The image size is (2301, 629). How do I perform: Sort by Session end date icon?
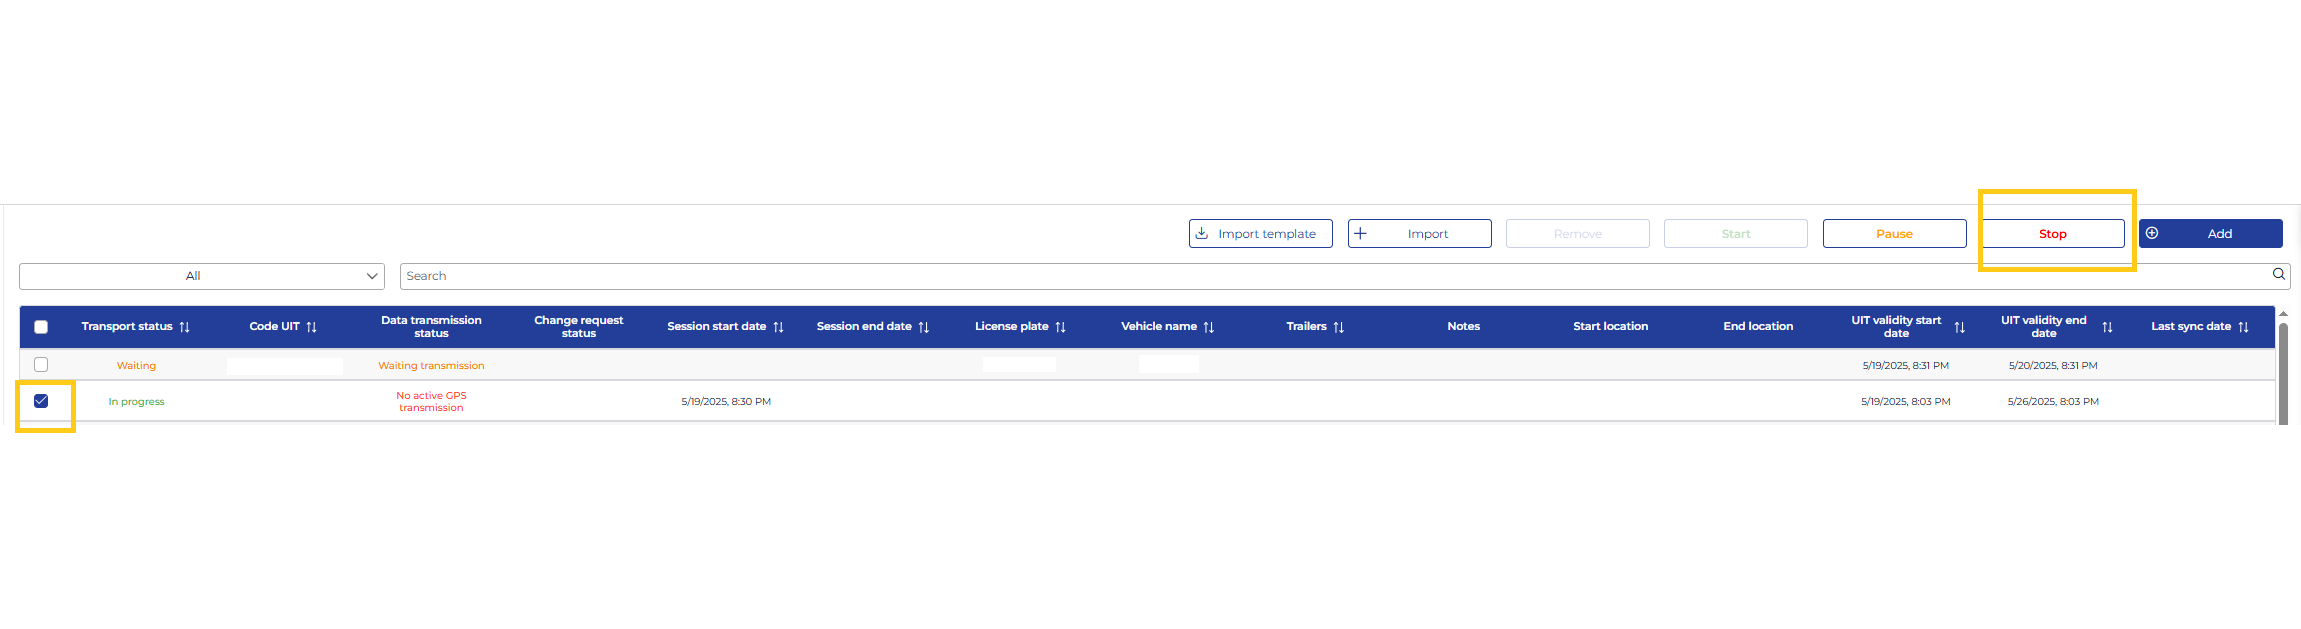pos(923,327)
